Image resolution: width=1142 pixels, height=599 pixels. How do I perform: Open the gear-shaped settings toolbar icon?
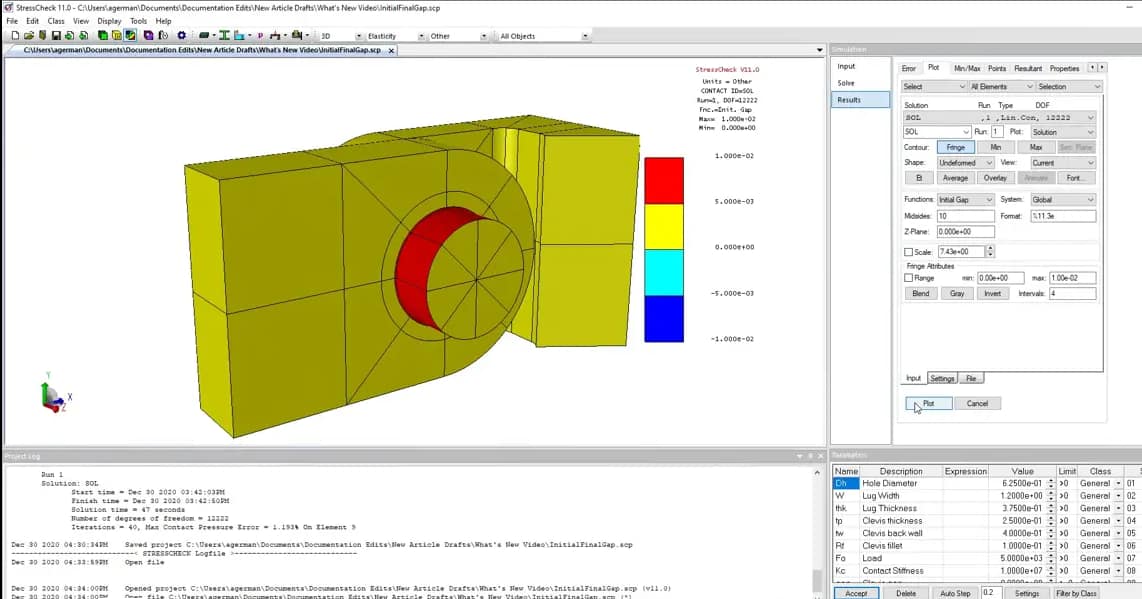click(180, 35)
